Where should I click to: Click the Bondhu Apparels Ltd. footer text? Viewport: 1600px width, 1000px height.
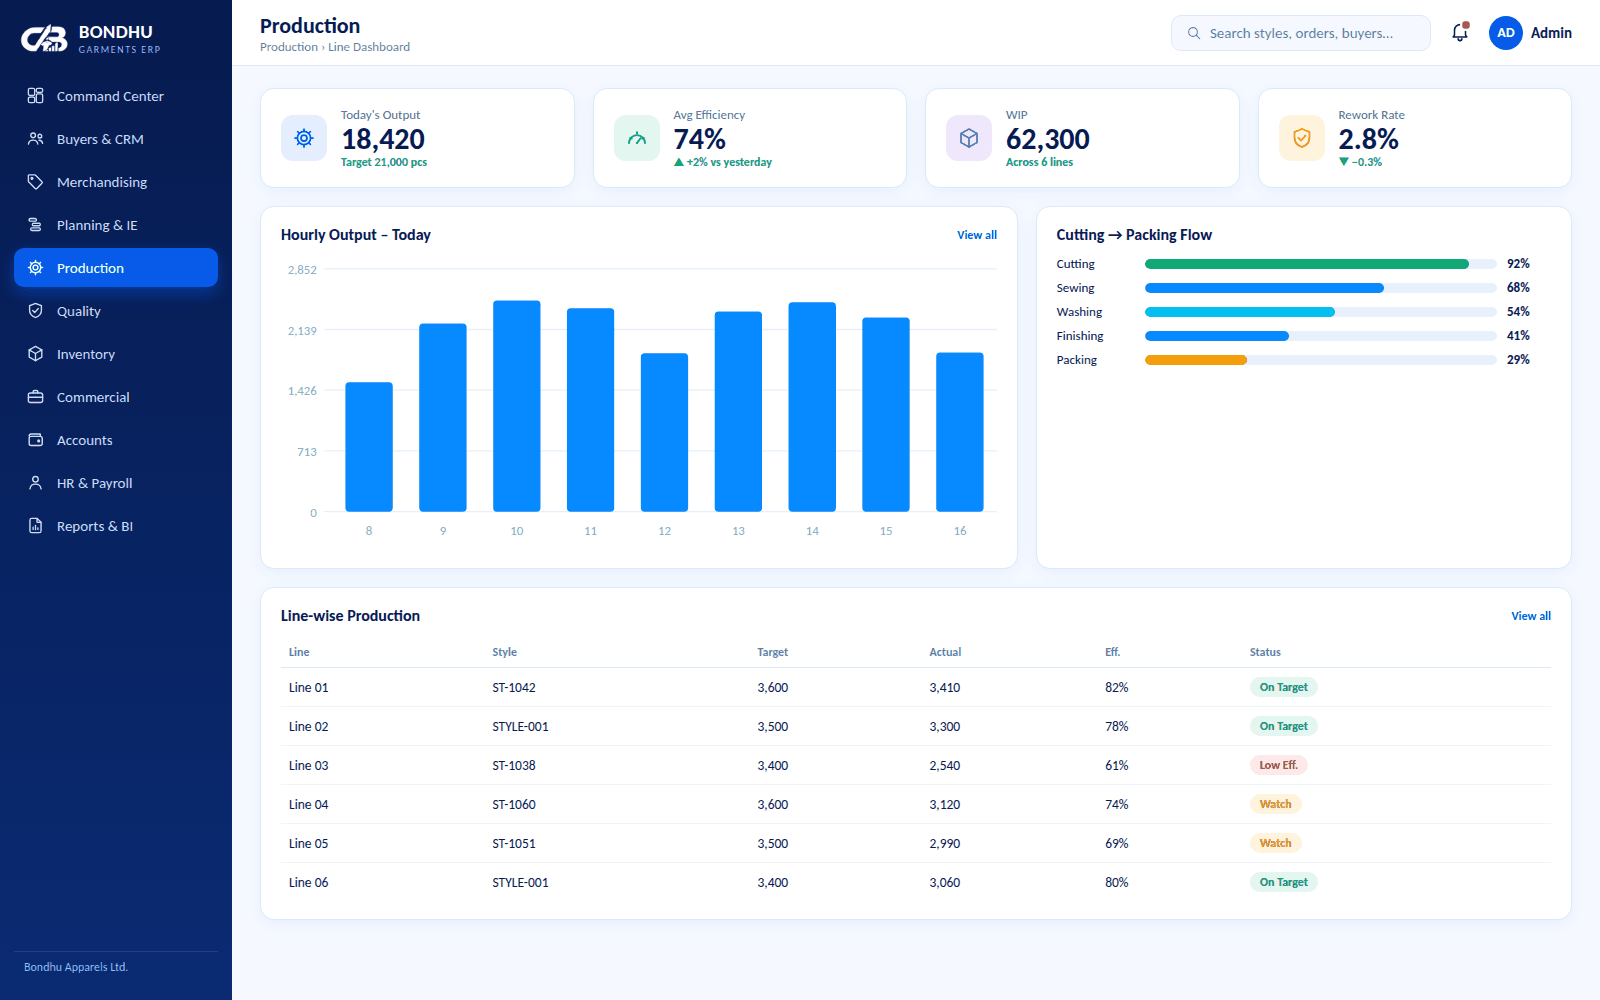point(76,967)
